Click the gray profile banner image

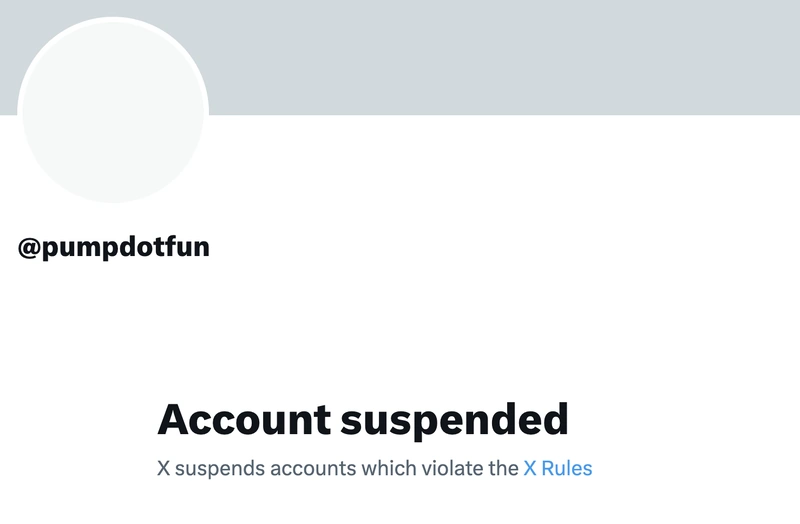point(500,57)
